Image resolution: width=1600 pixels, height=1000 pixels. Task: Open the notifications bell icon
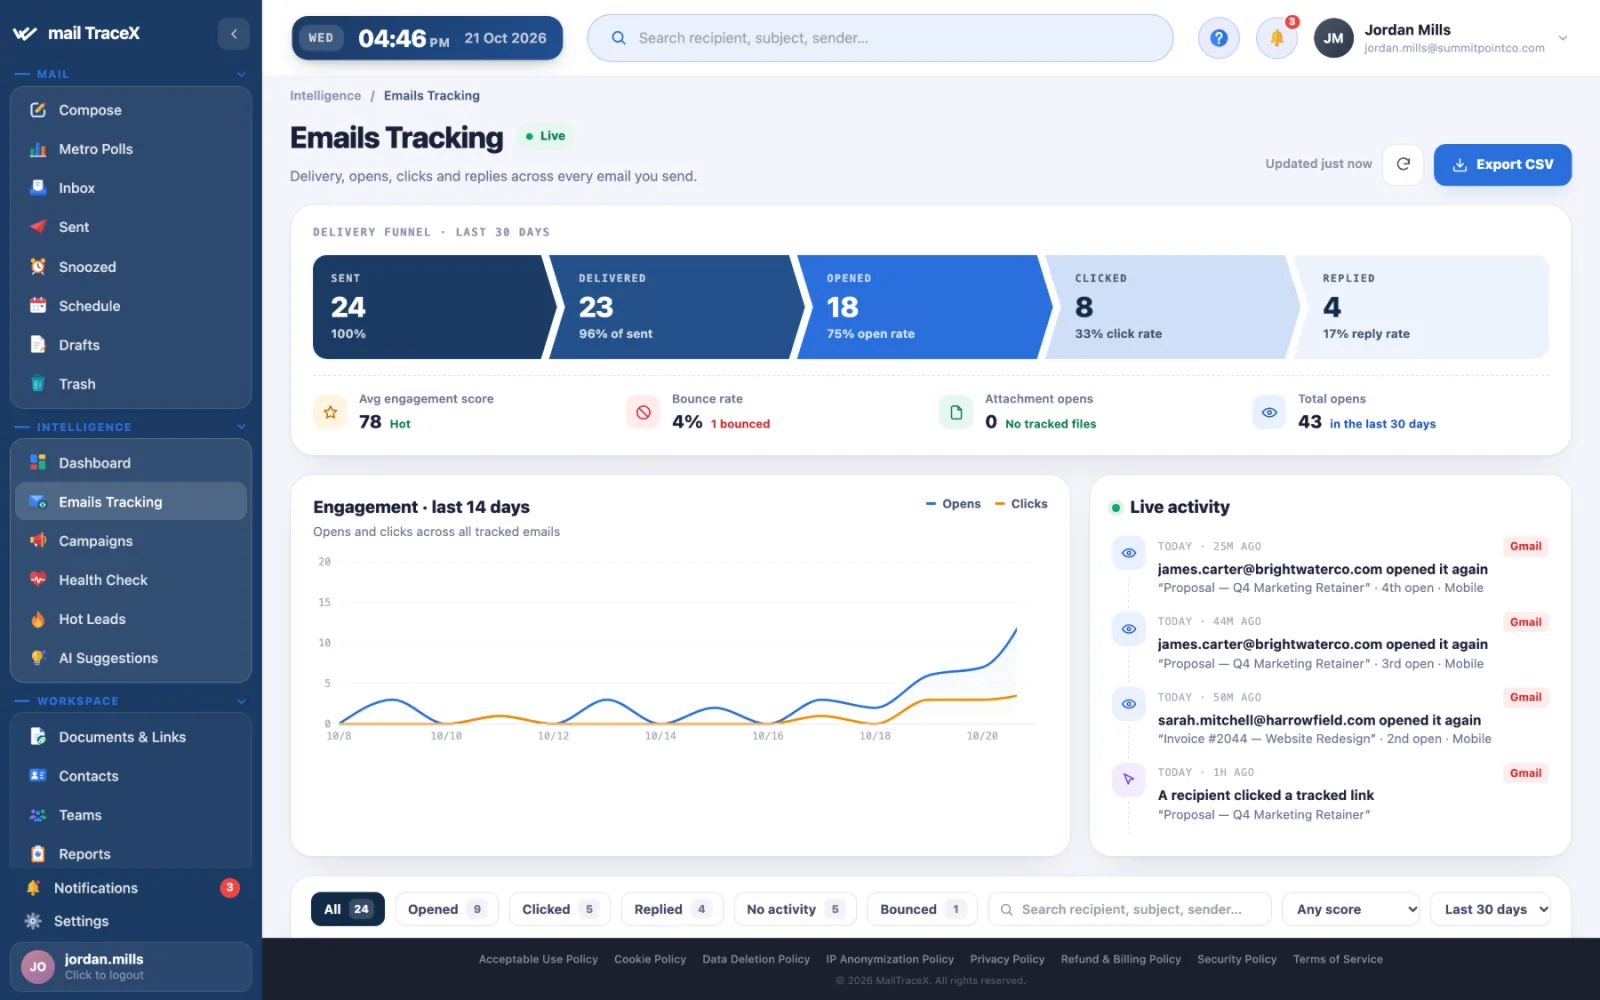click(x=1277, y=38)
